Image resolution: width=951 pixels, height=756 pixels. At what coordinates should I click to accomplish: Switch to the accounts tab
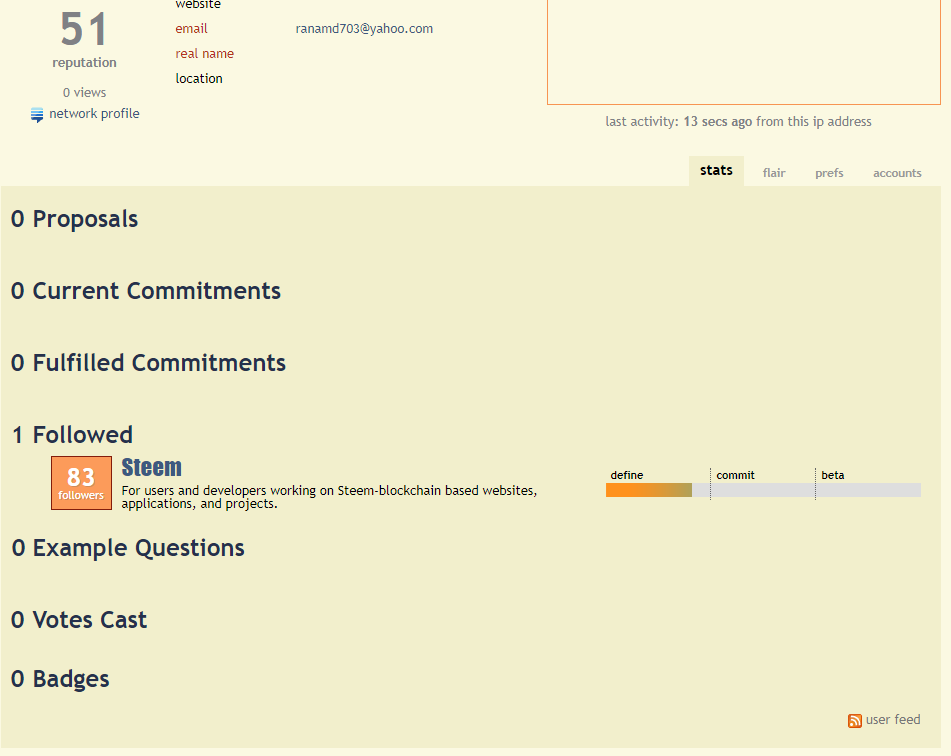coord(897,173)
